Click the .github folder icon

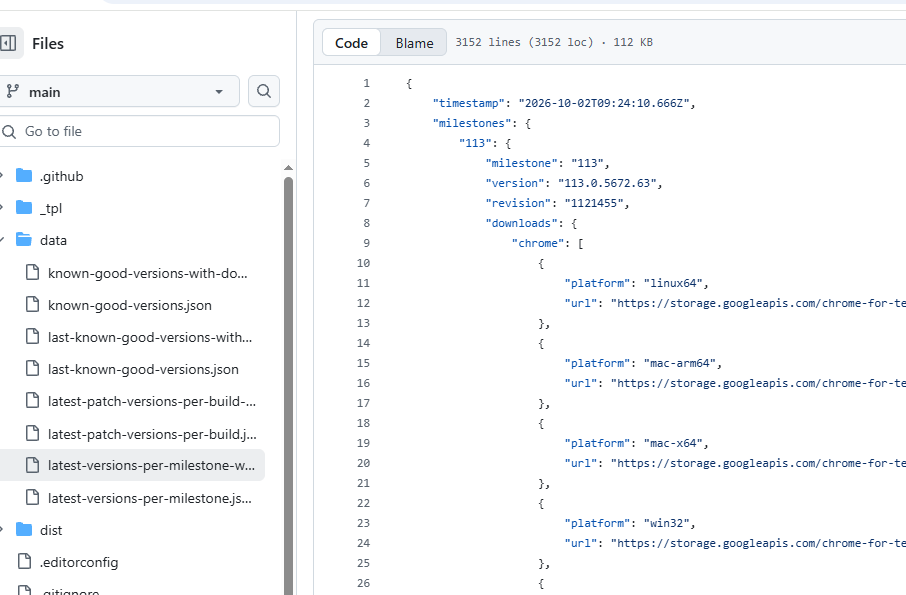pos(24,176)
